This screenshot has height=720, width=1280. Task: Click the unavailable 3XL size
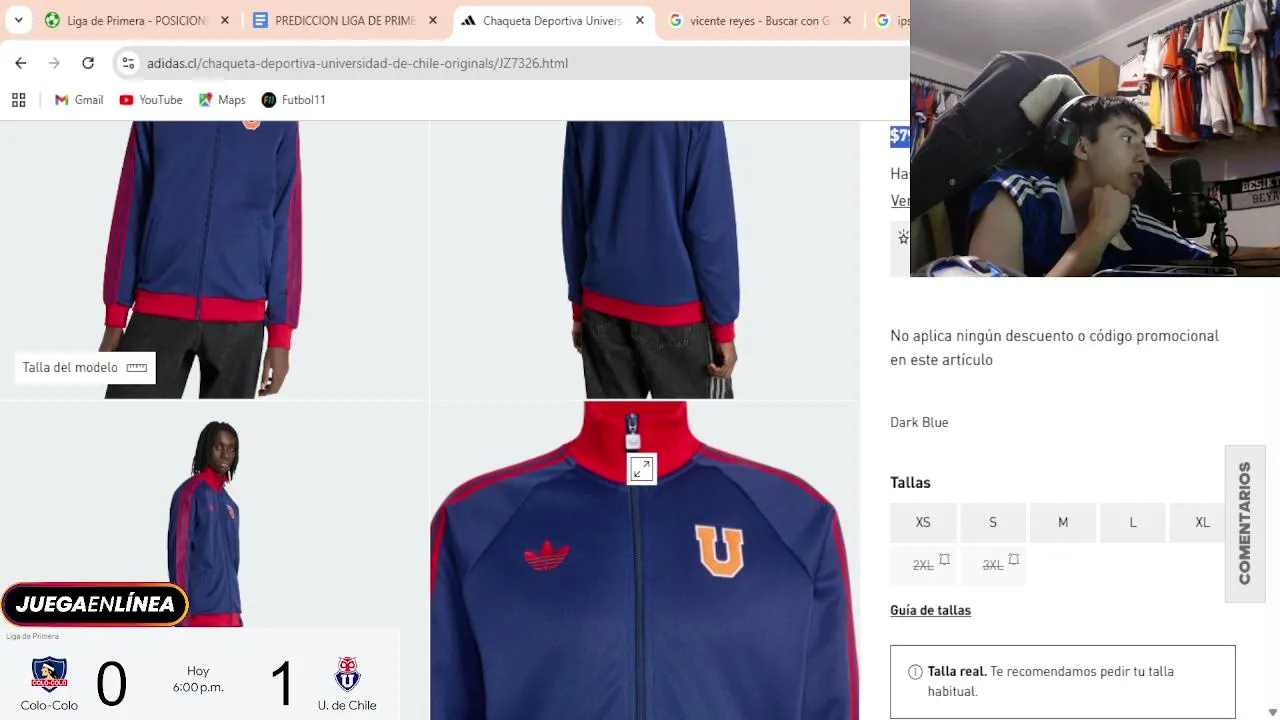click(x=993, y=565)
